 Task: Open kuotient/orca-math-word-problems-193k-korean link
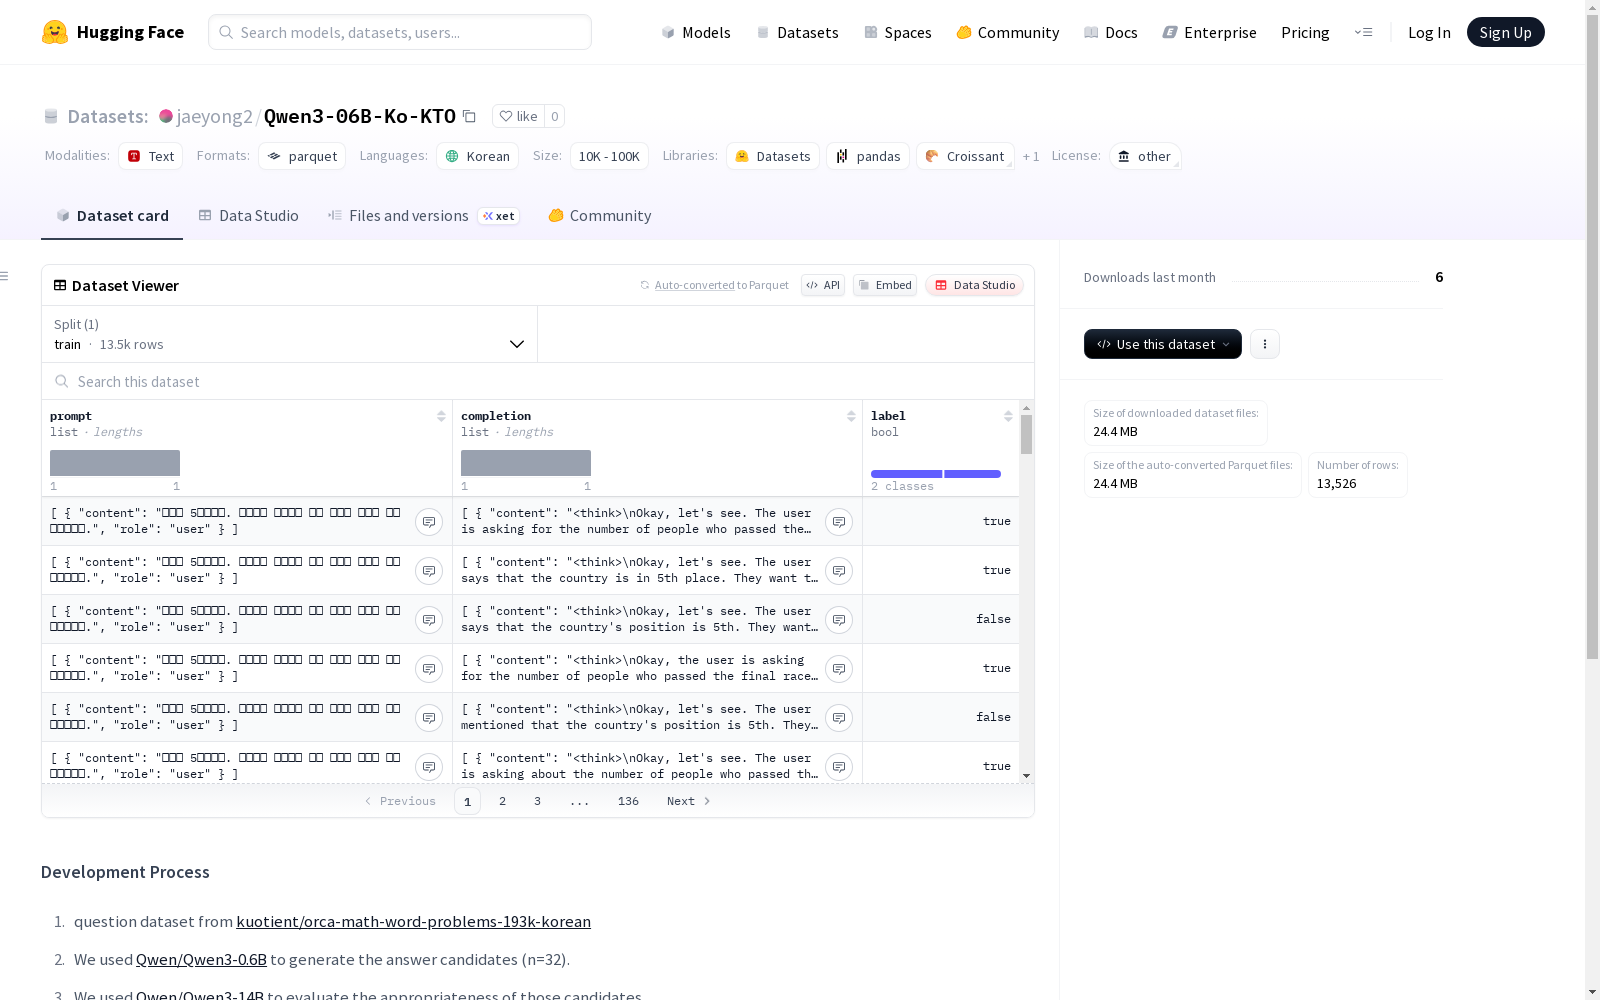pos(413,922)
